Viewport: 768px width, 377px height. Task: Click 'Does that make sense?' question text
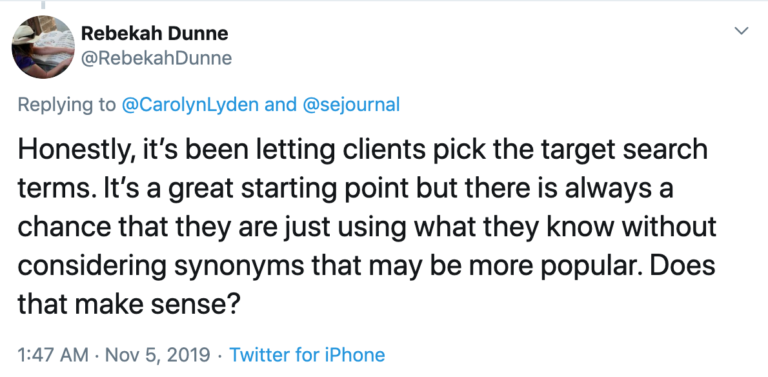367,285
